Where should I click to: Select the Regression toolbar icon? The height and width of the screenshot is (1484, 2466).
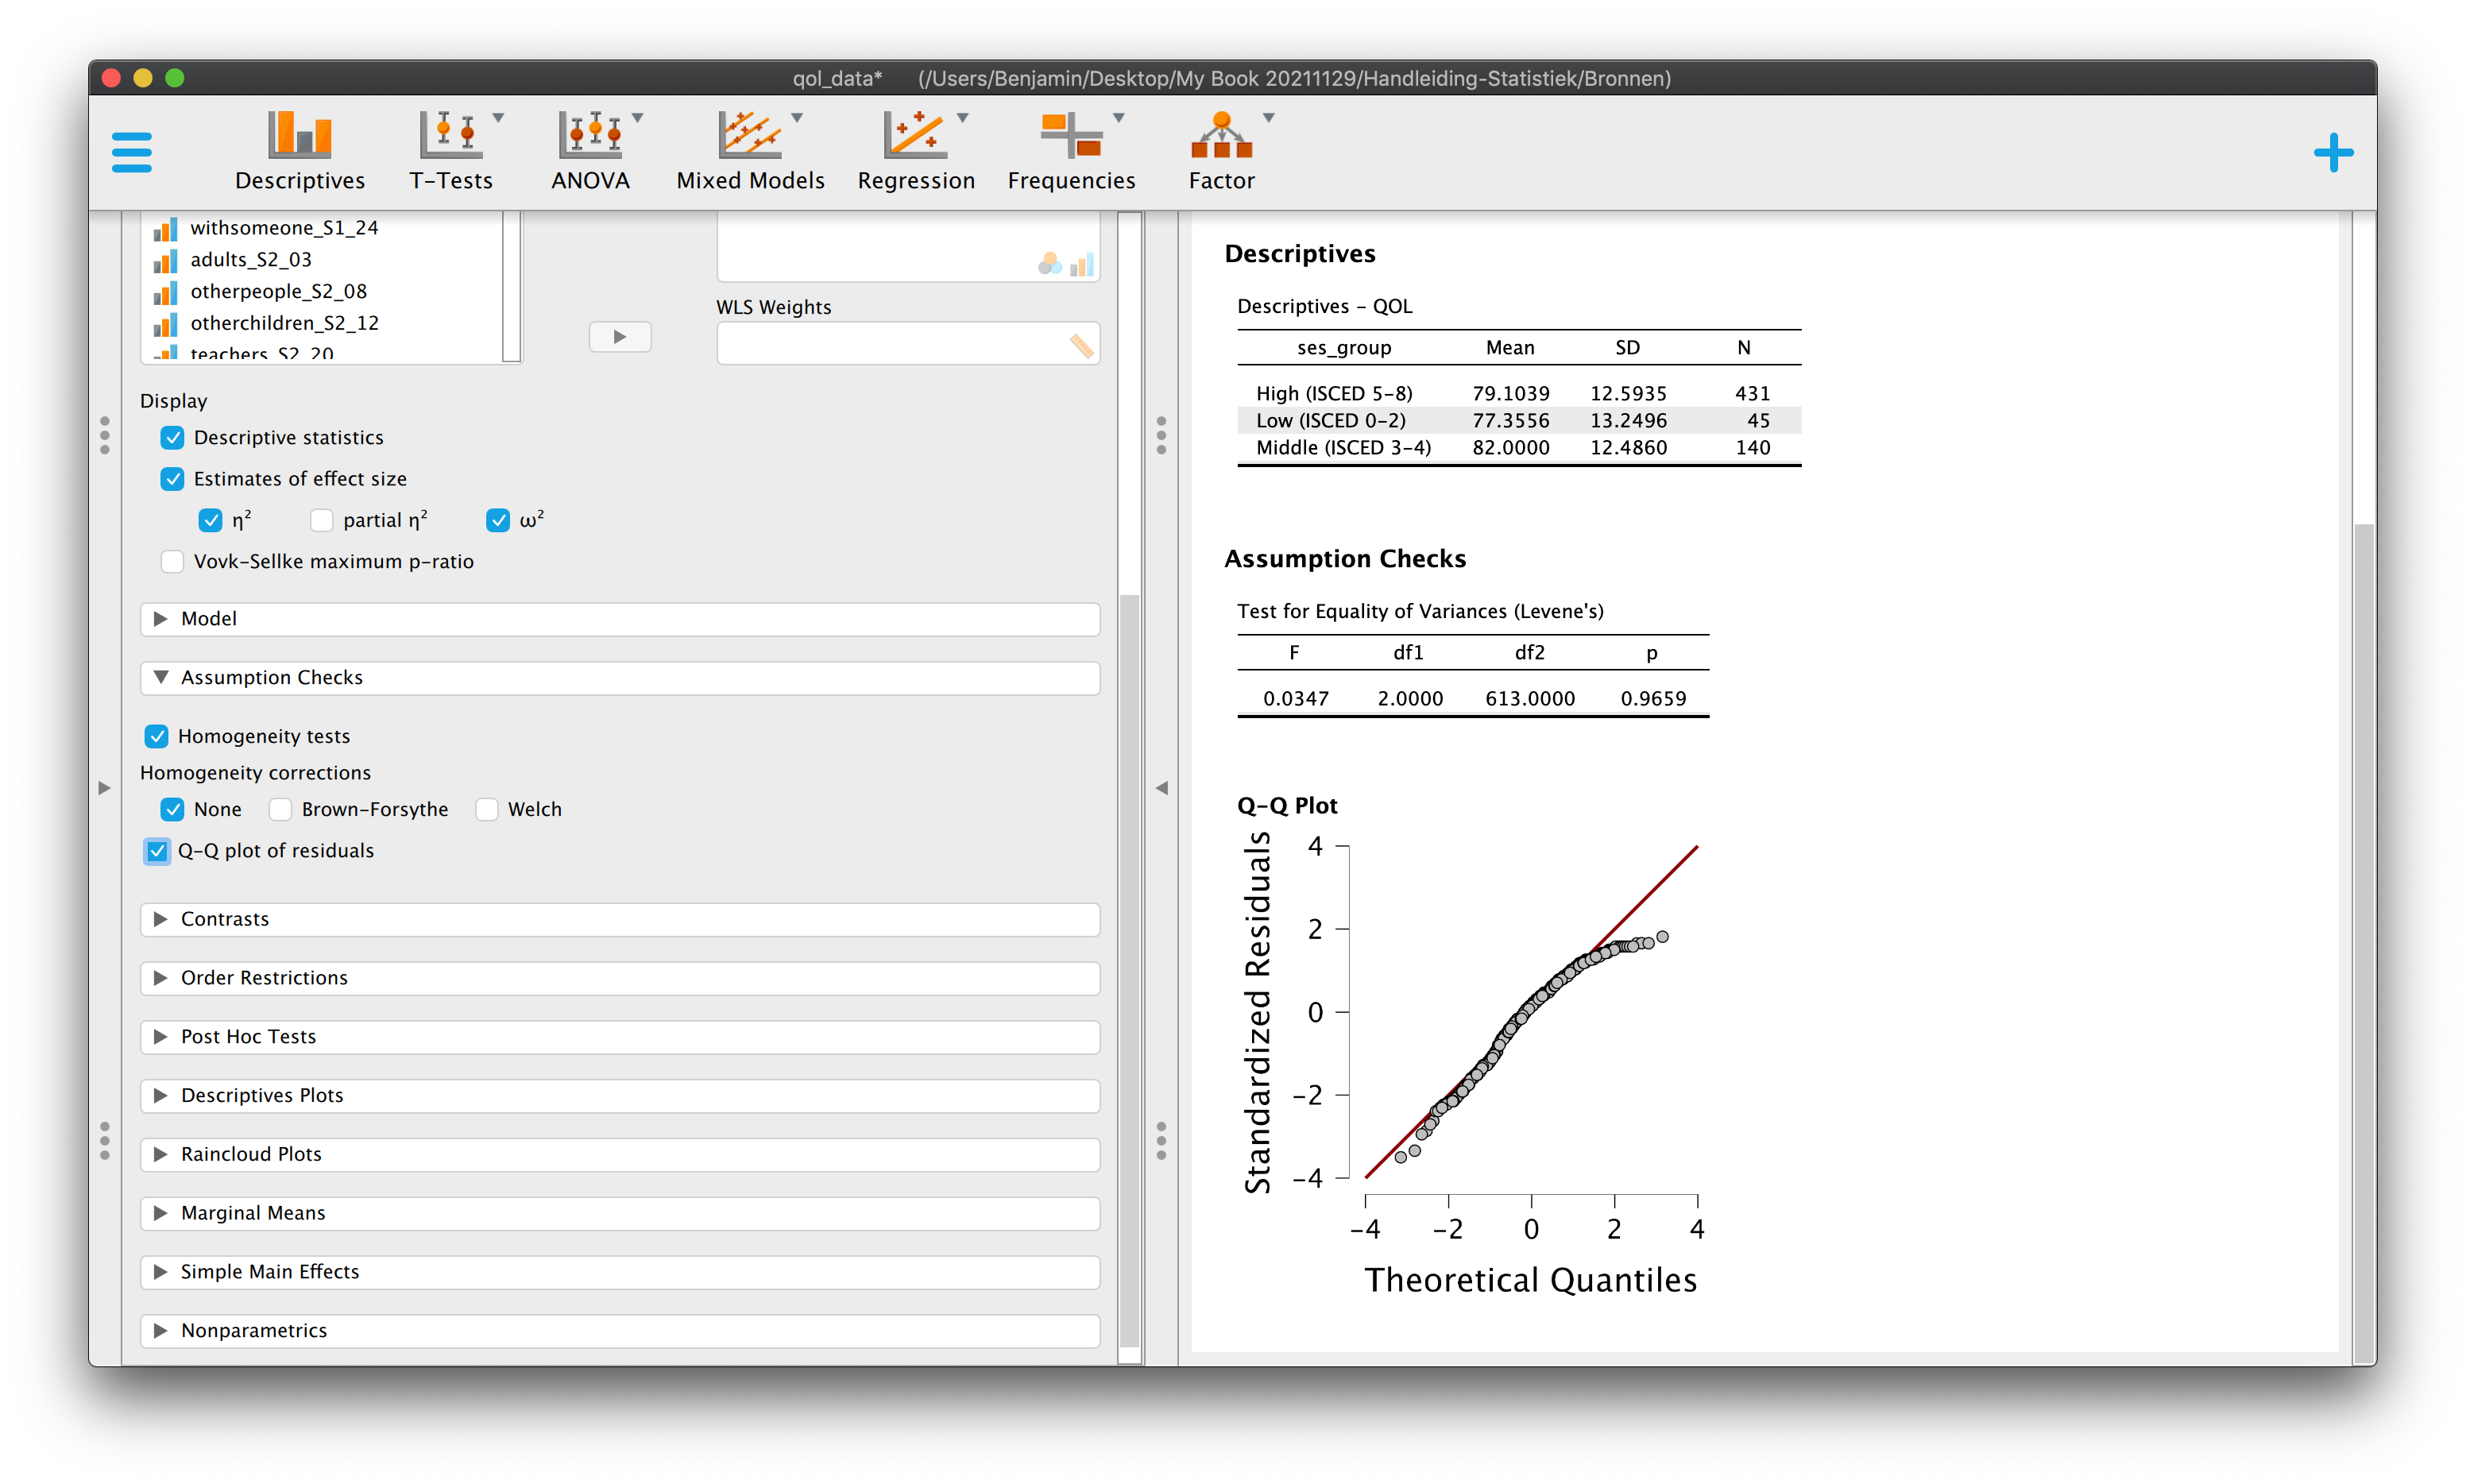click(x=915, y=151)
